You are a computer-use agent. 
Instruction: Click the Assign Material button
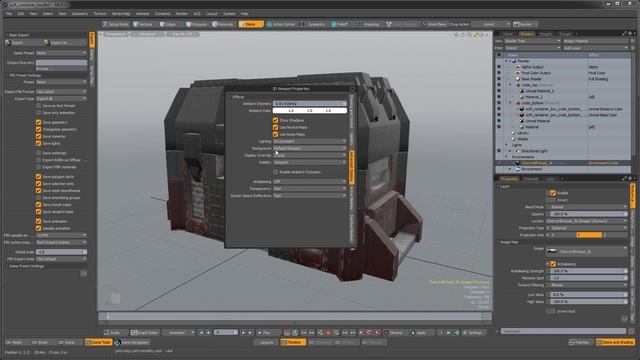(596, 41)
